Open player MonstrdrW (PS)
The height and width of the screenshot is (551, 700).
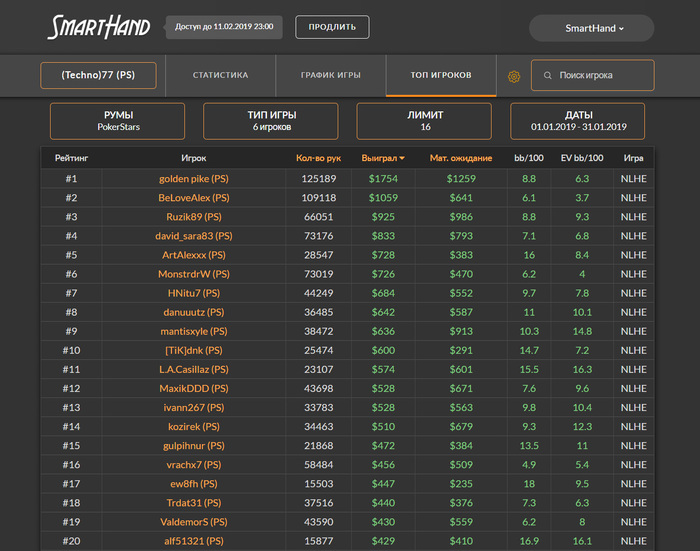[194, 274]
